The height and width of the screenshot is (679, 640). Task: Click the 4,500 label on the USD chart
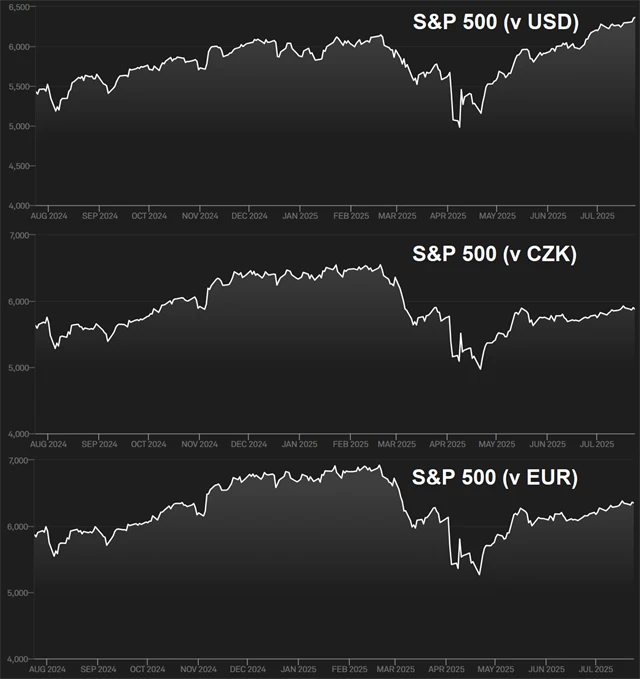coord(17,166)
